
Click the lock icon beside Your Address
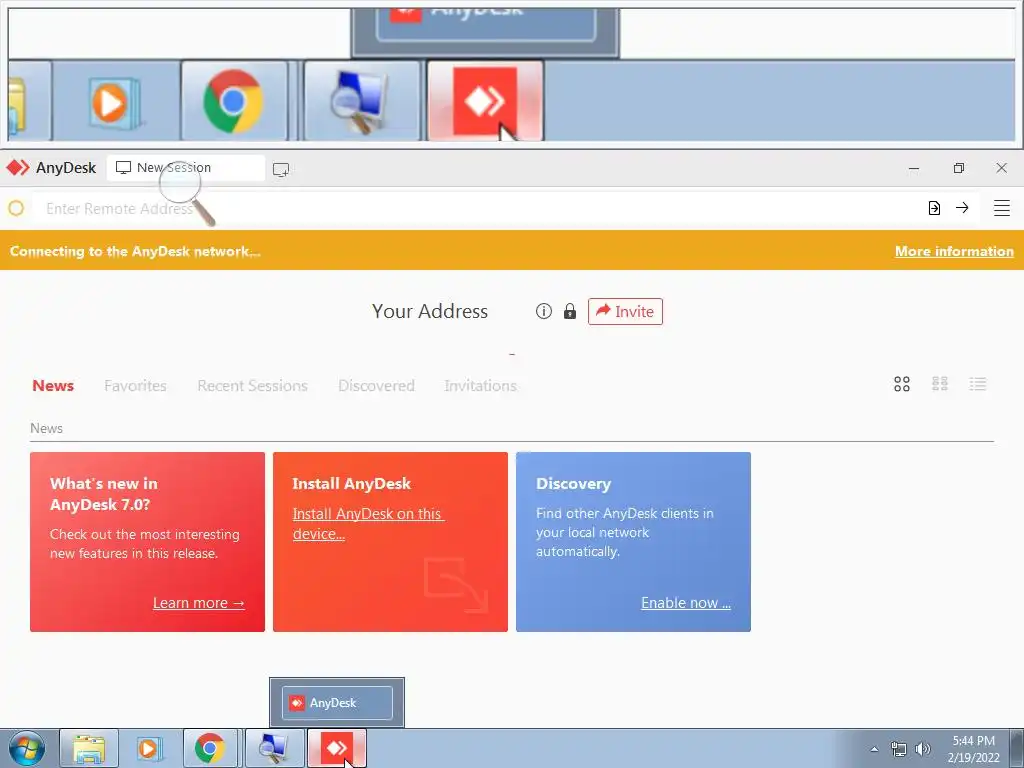[569, 312]
